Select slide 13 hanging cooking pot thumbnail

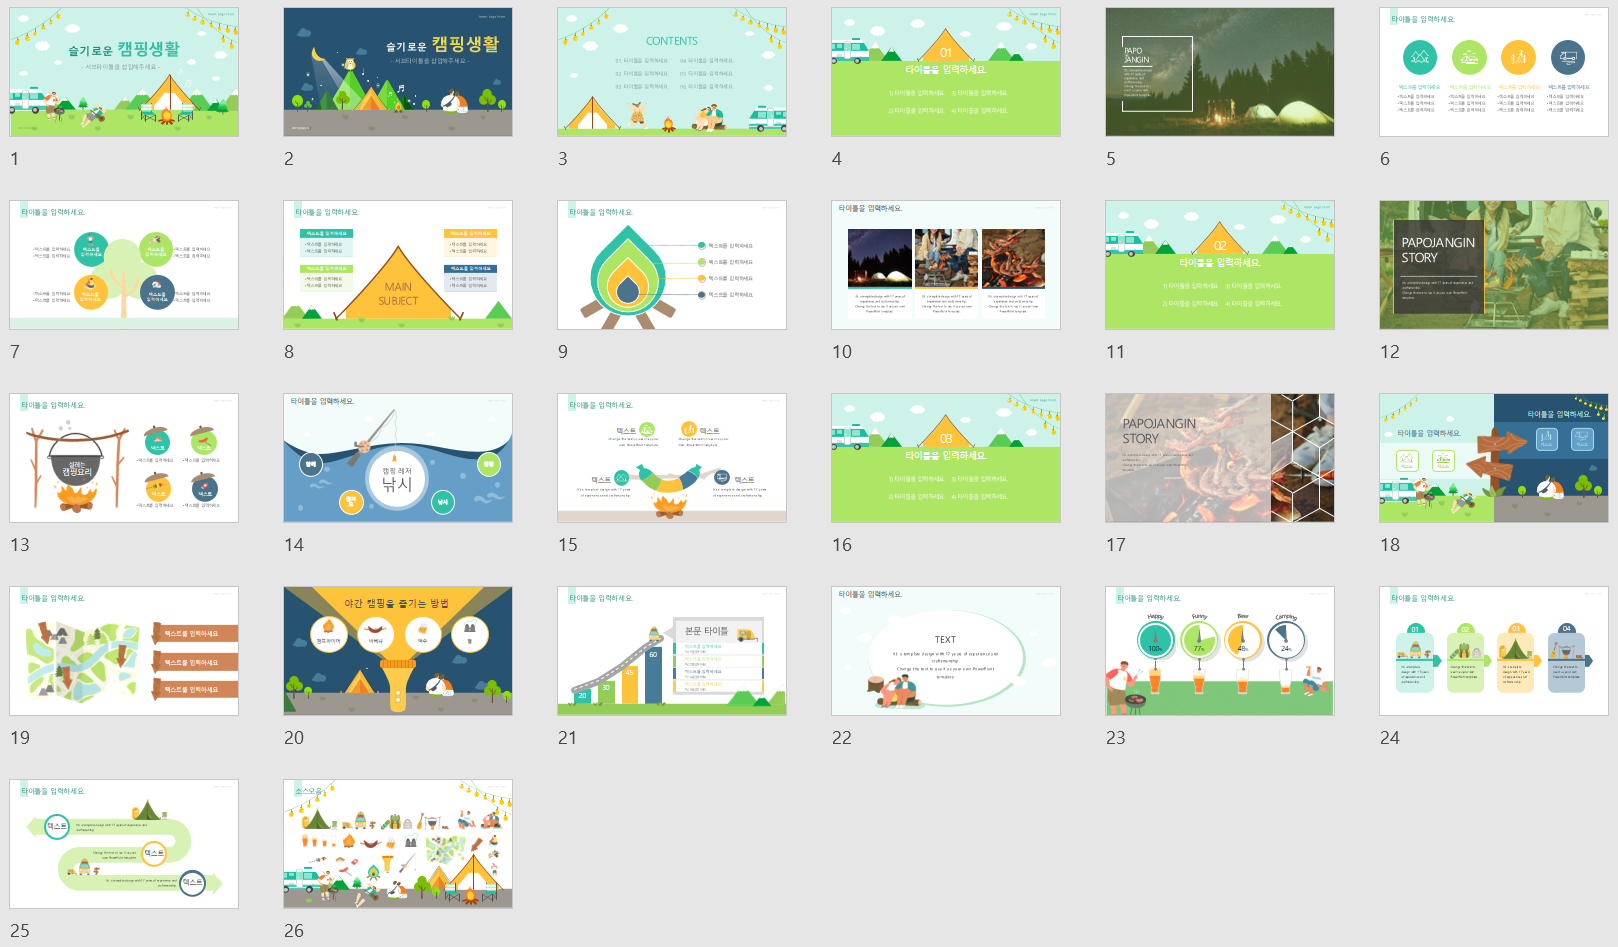click(124, 458)
